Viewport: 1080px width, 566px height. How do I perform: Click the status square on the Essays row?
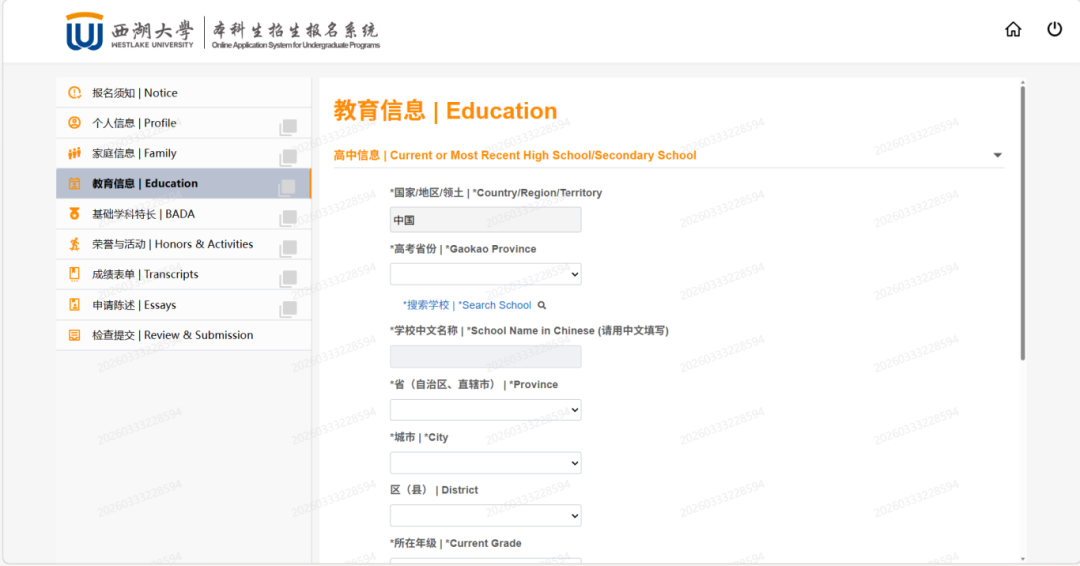click(x=288, y=308)
